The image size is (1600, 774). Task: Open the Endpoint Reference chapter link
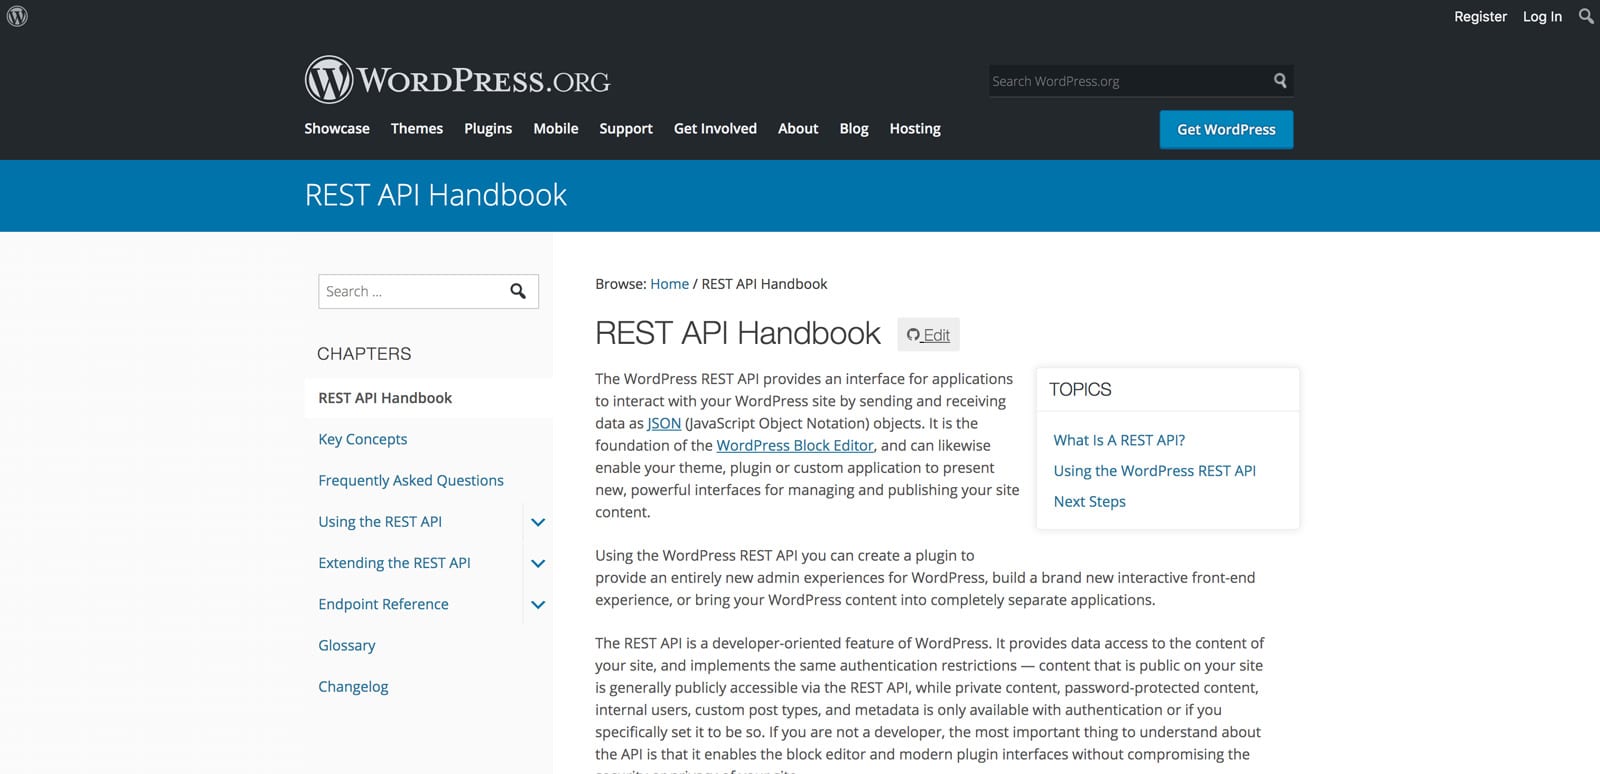[383, 604]
